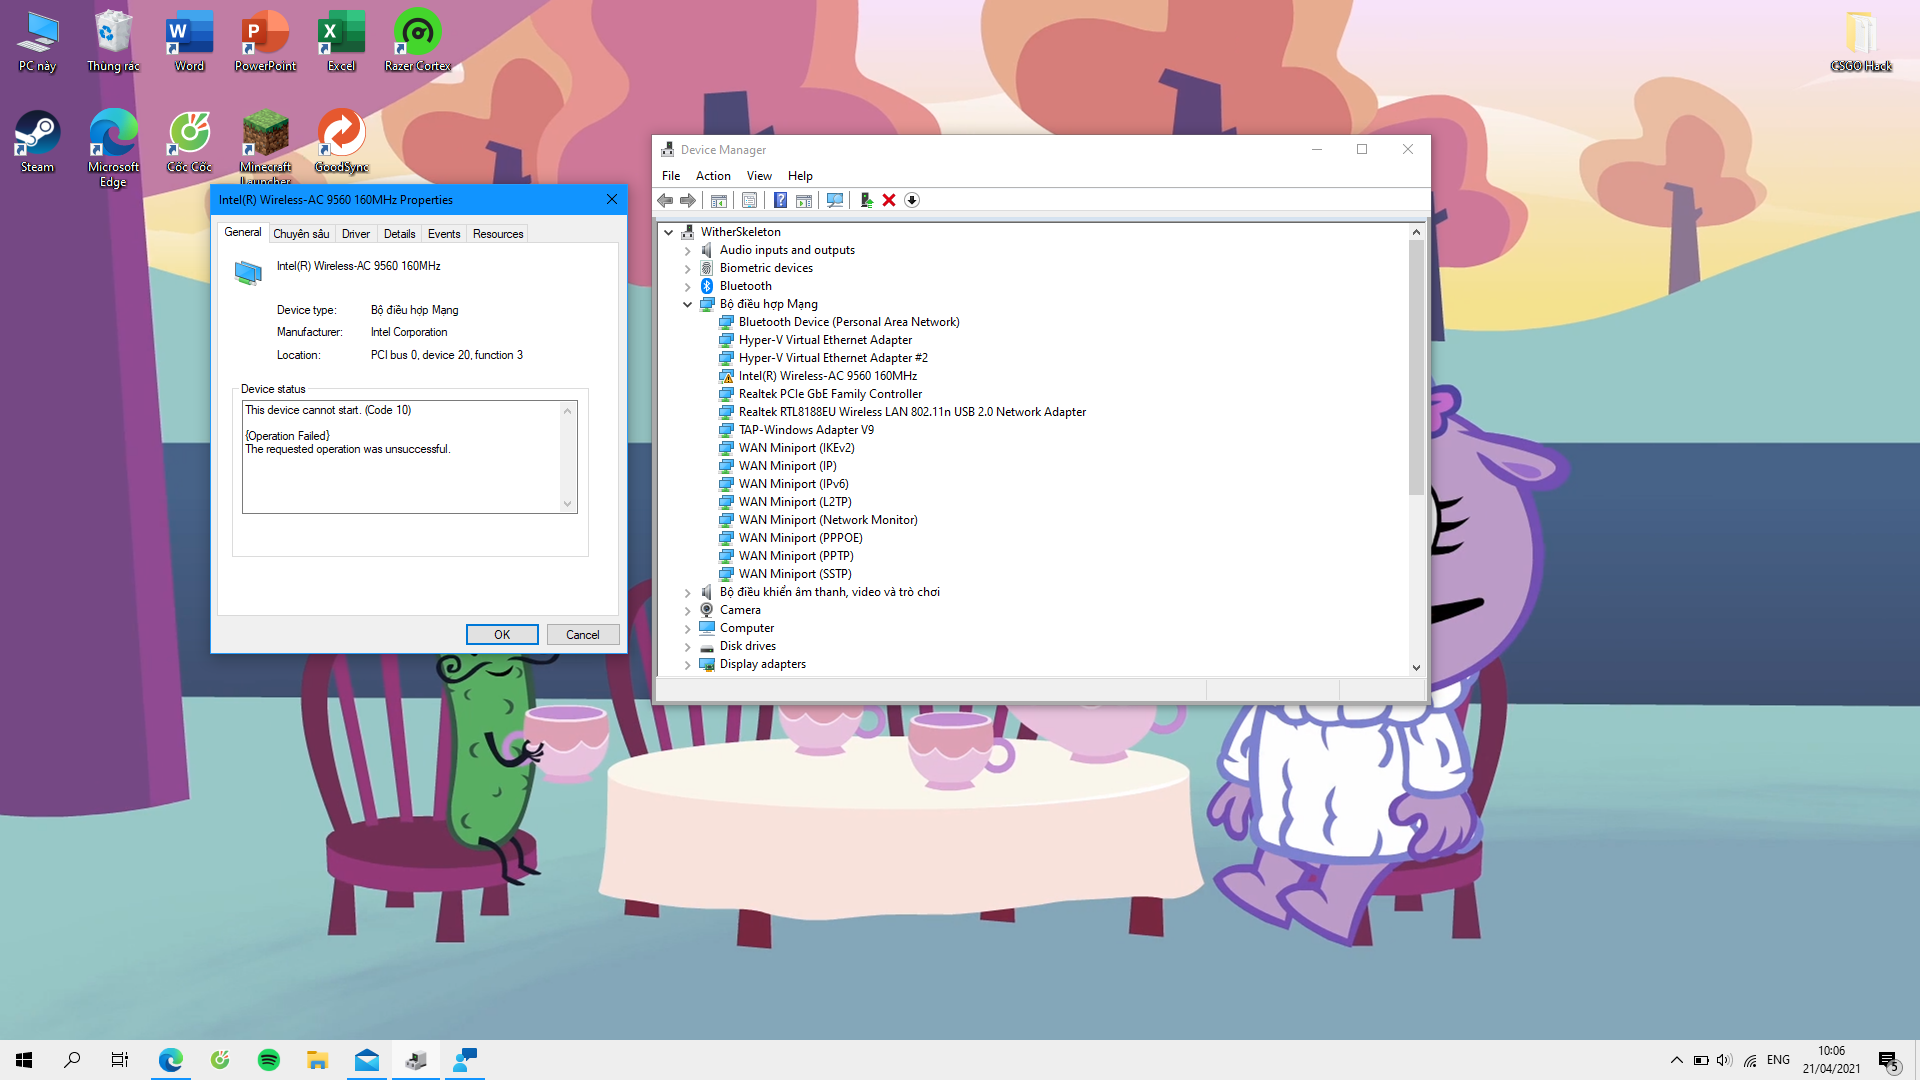Image resolution: width=1920 pixels, height=1080 pixels.
Task: Expand Audio inputs and outputs category
Action: click(688, 250)
